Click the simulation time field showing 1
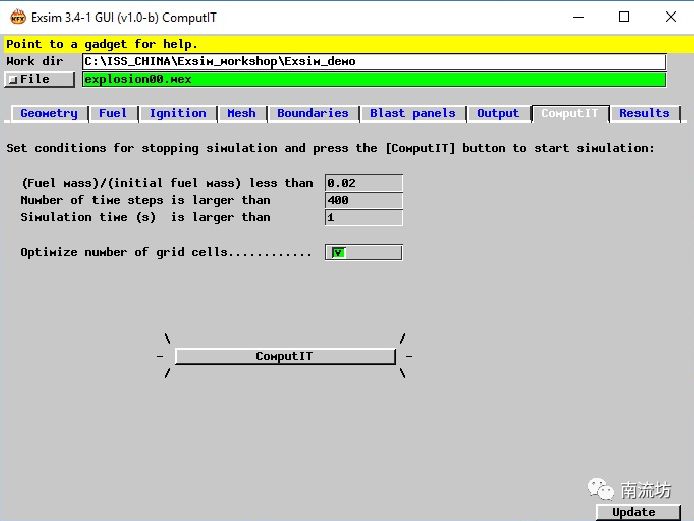The height and width of the screenshot is (521, 694). (363, 217)
